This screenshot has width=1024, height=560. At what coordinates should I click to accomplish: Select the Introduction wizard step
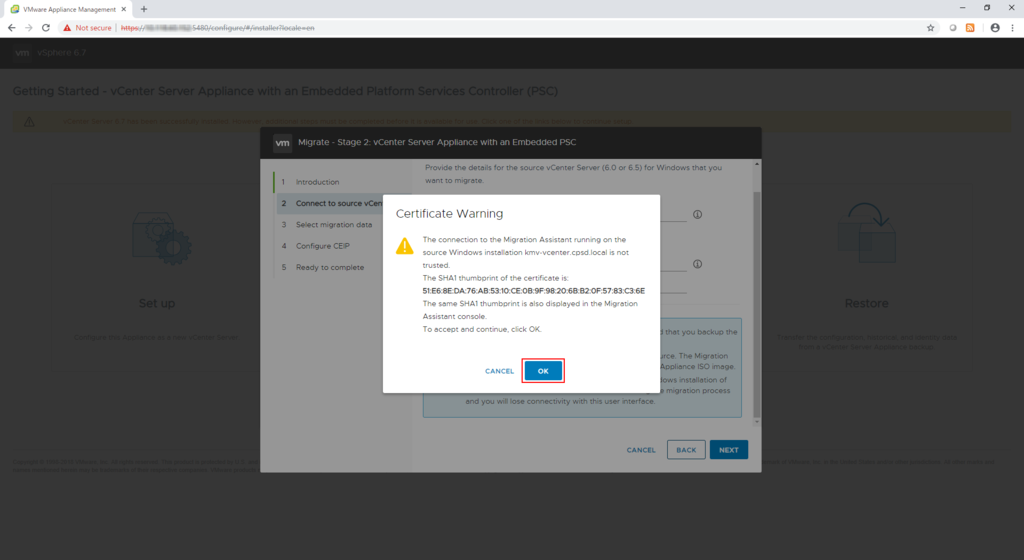coord(317,182)
